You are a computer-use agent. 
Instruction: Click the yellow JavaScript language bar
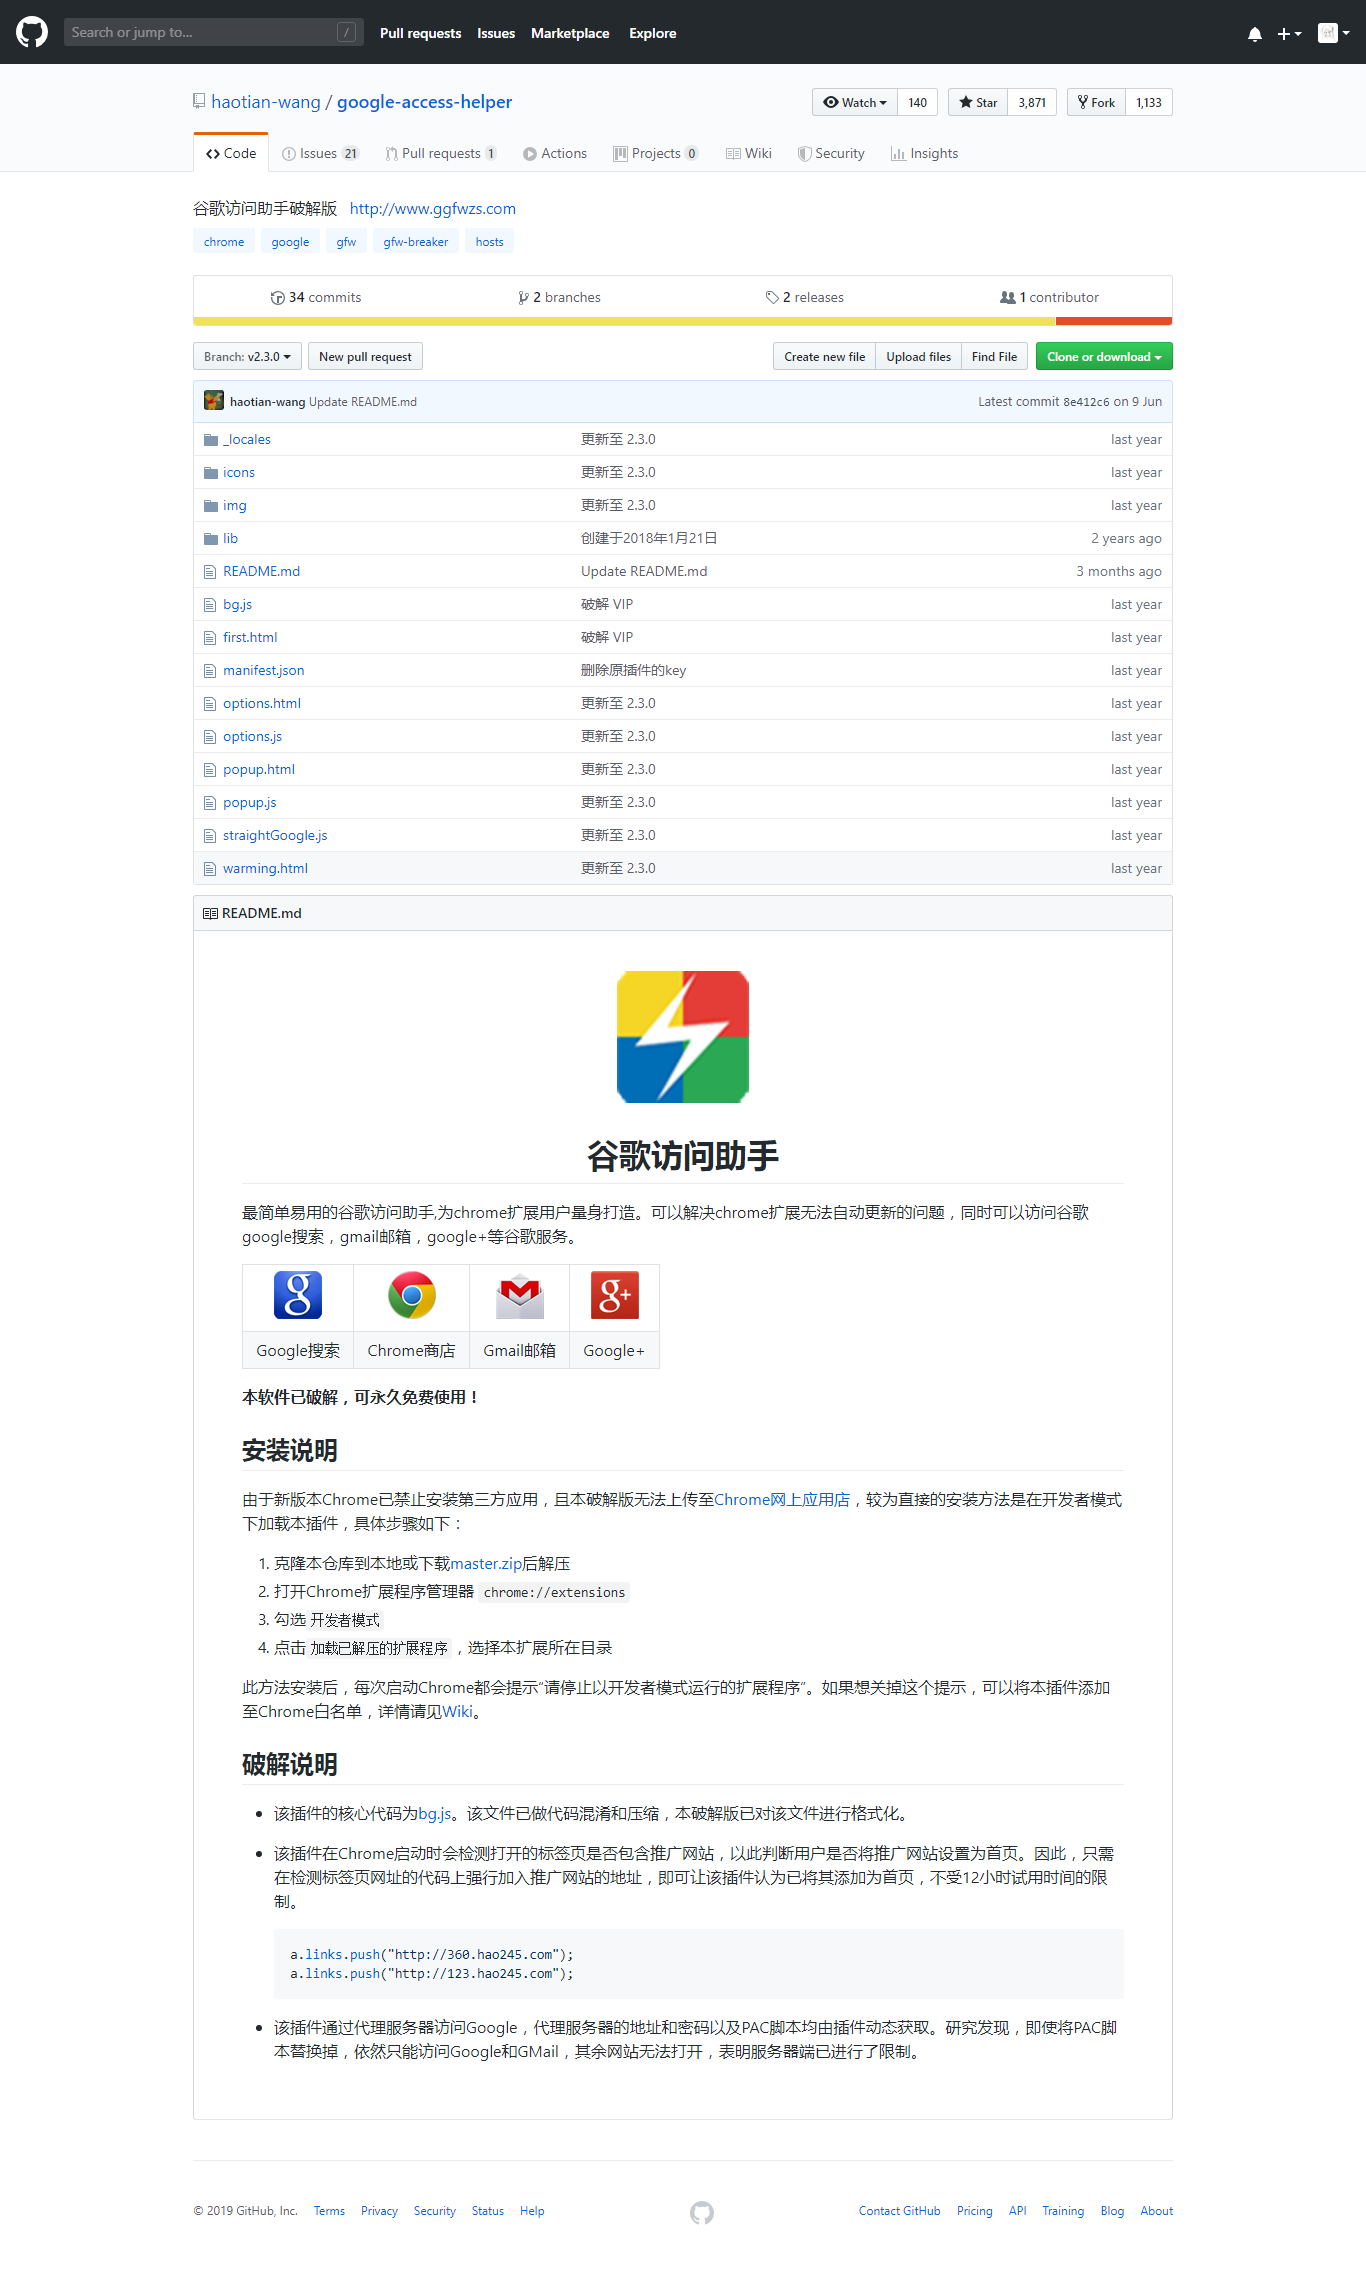[x=624, y=321]
